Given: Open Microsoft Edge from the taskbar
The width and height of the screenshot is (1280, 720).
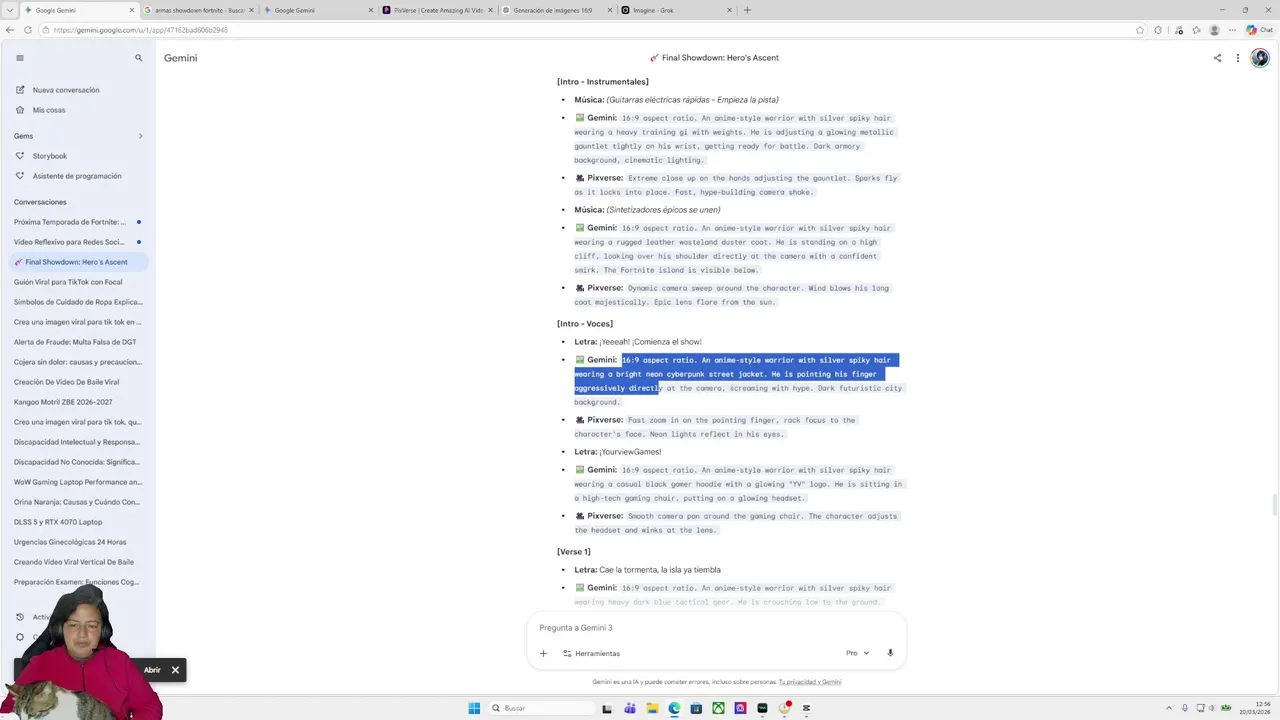Looking at the screenshot, I should click(x=674, y=708).
